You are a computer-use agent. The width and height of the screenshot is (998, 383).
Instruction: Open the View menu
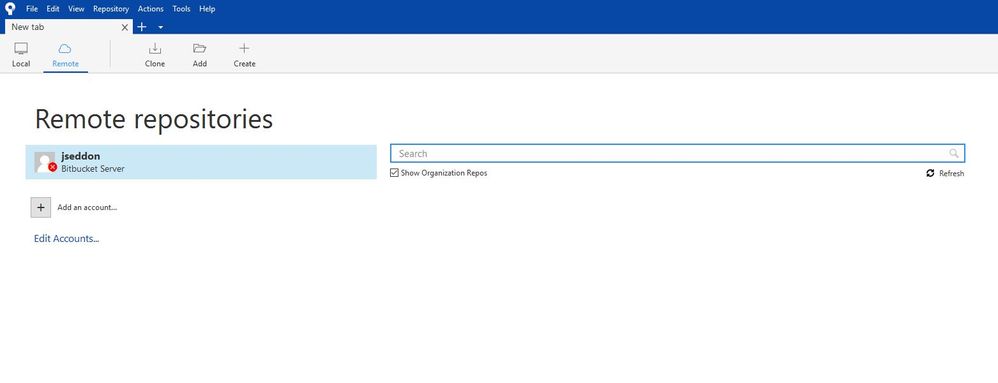click(x=76, y=9)
